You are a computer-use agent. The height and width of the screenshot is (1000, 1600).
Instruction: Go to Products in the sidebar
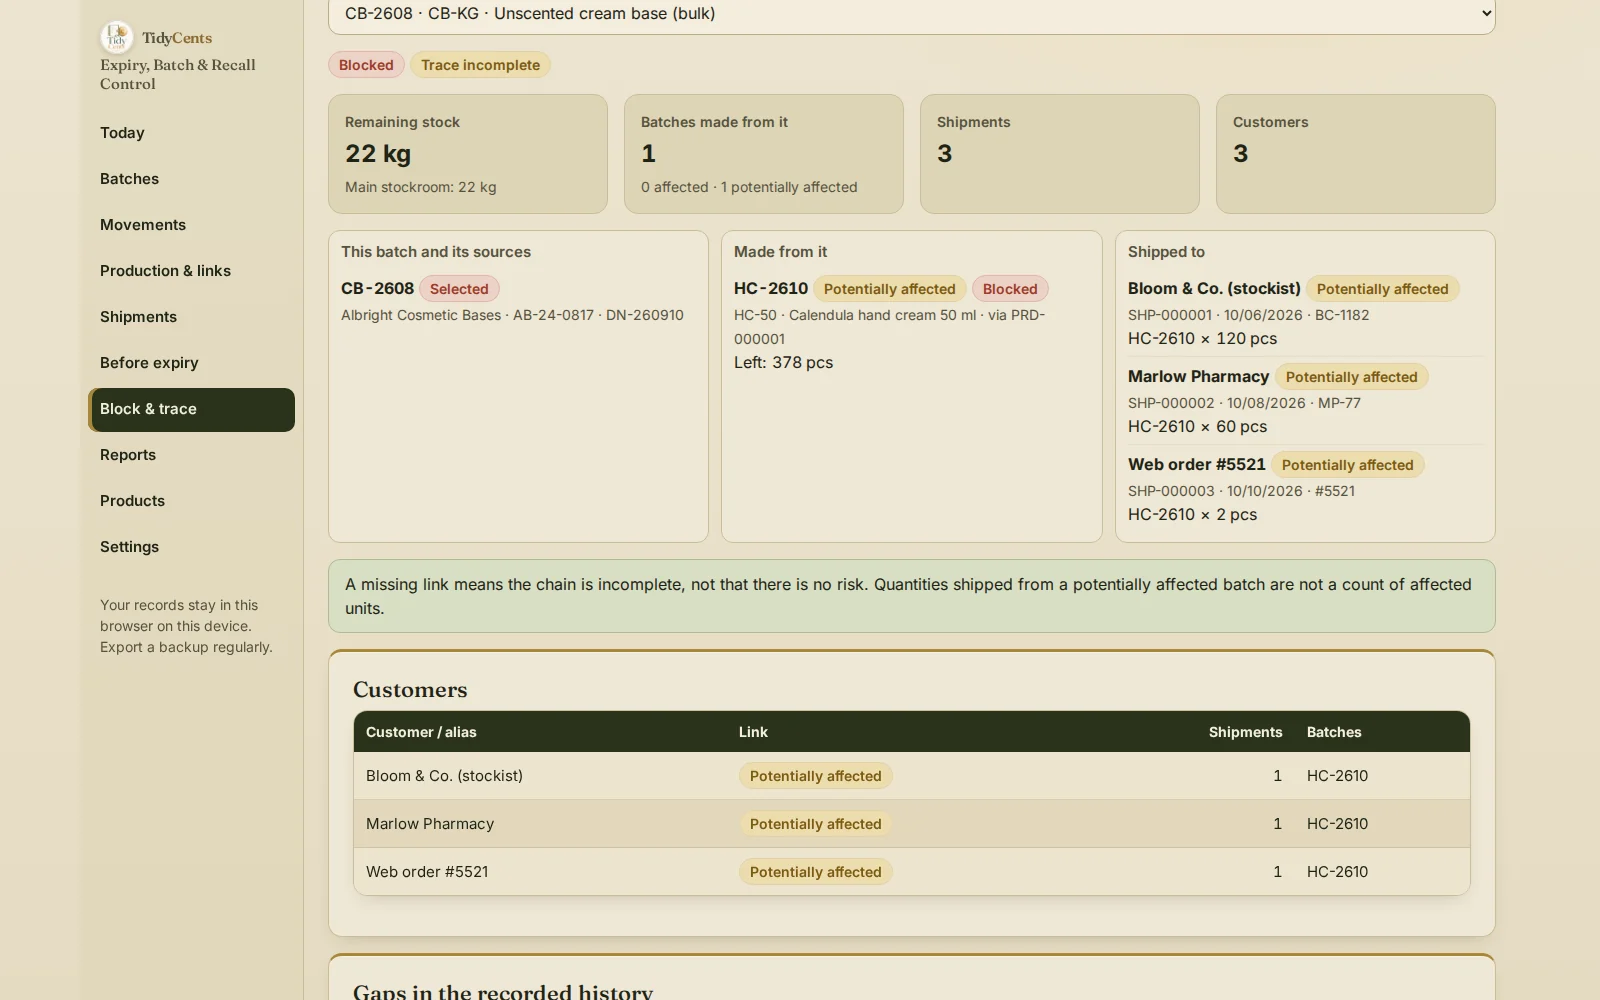(191, 501)
